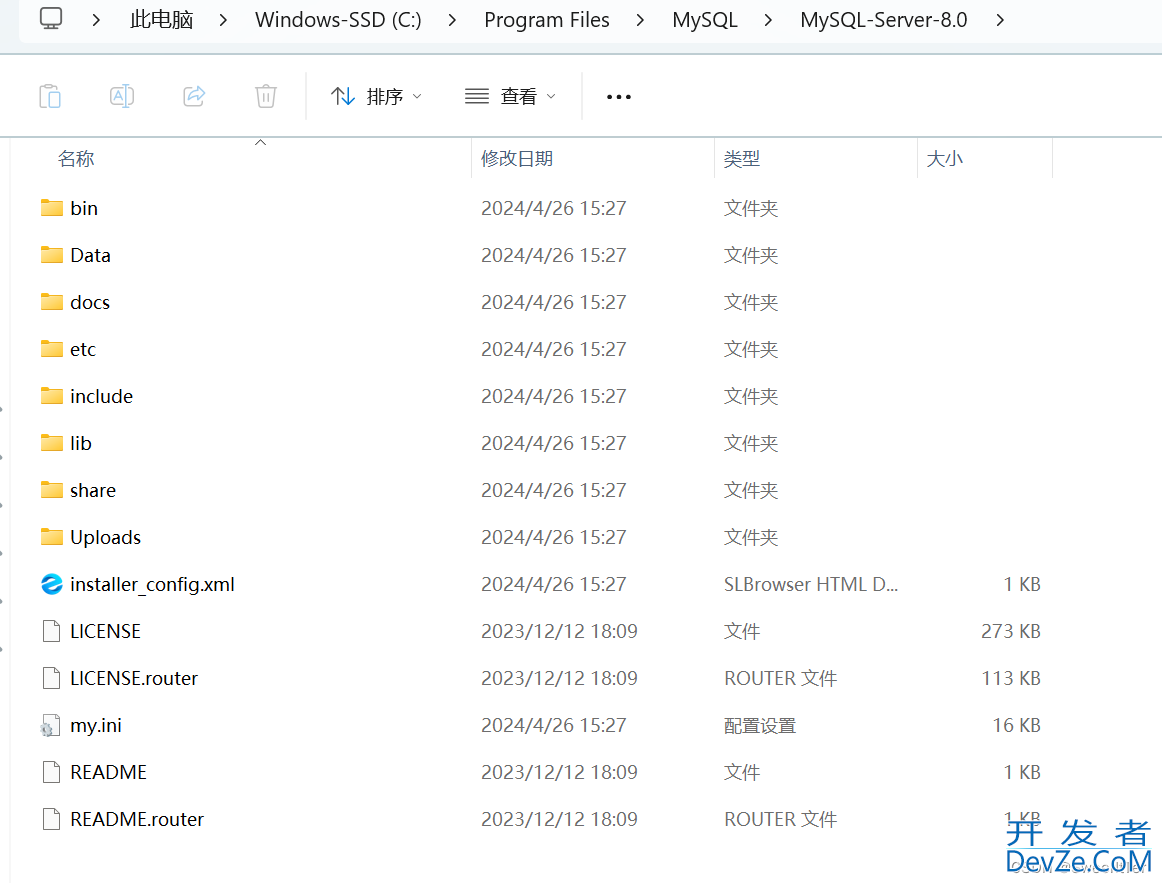Open the 查看 view dropdown
Screen dimensions: 1162x883
coord(510,96)
